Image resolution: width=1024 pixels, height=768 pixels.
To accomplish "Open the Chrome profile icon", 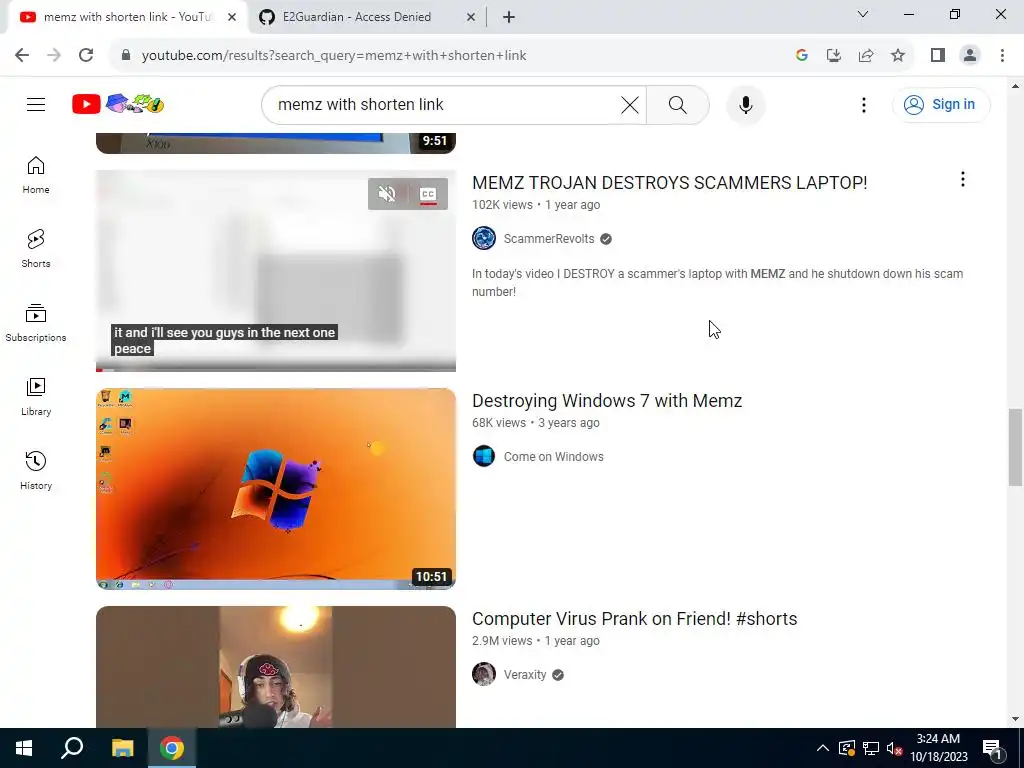I will 970,55.
